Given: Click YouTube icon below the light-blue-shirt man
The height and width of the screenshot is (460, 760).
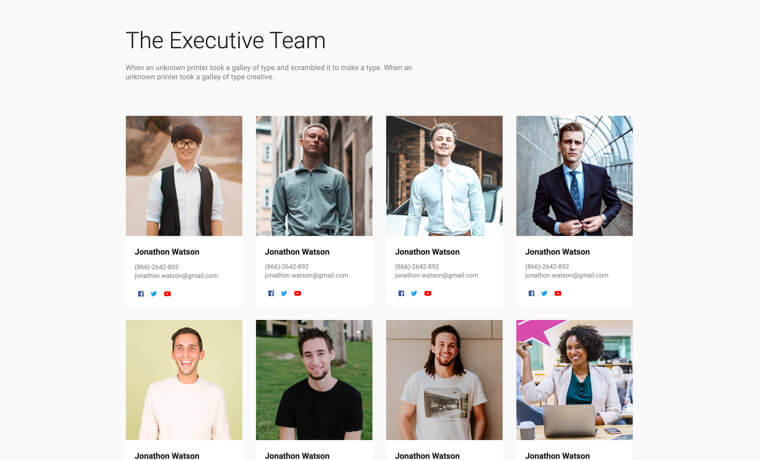Looking at the screenshot, I should click(x=427, y=293).
